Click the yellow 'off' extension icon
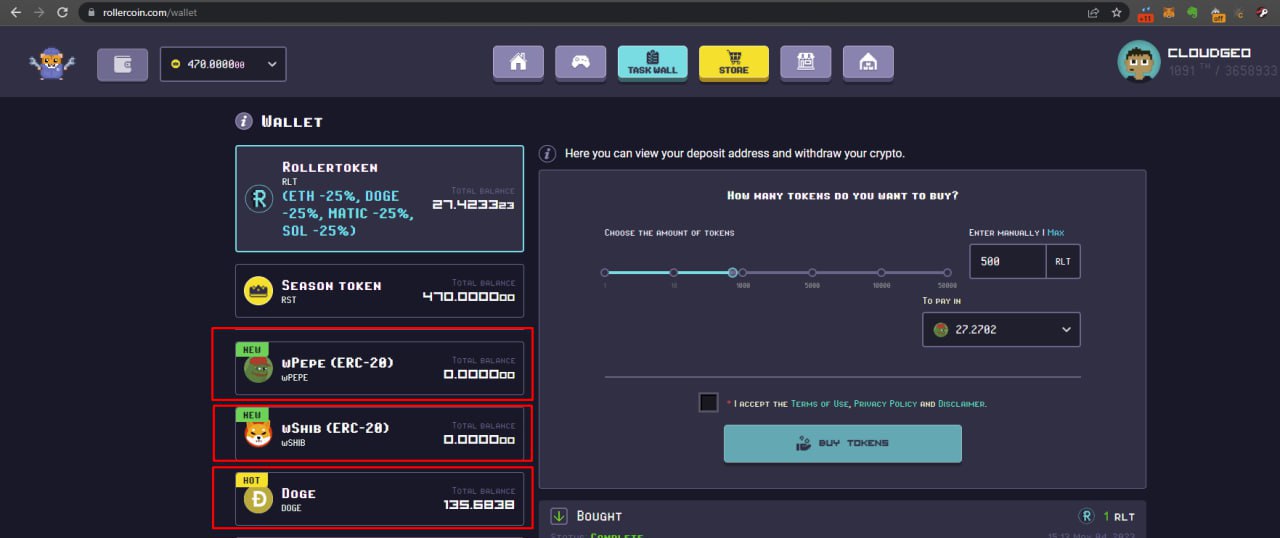This screenshot has height=538, width=1280. (x=1217, y=14)
